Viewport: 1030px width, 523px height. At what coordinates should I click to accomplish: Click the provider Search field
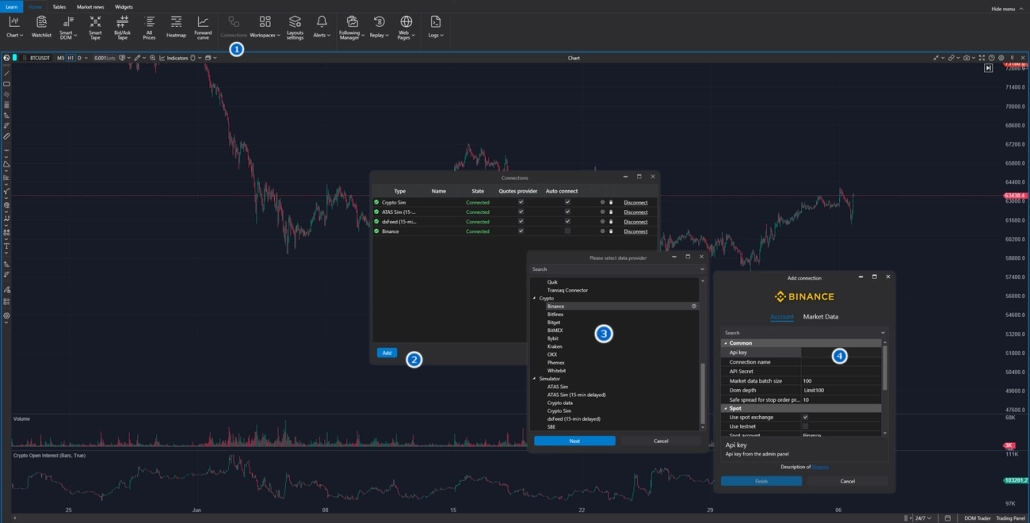coord(617,269)
